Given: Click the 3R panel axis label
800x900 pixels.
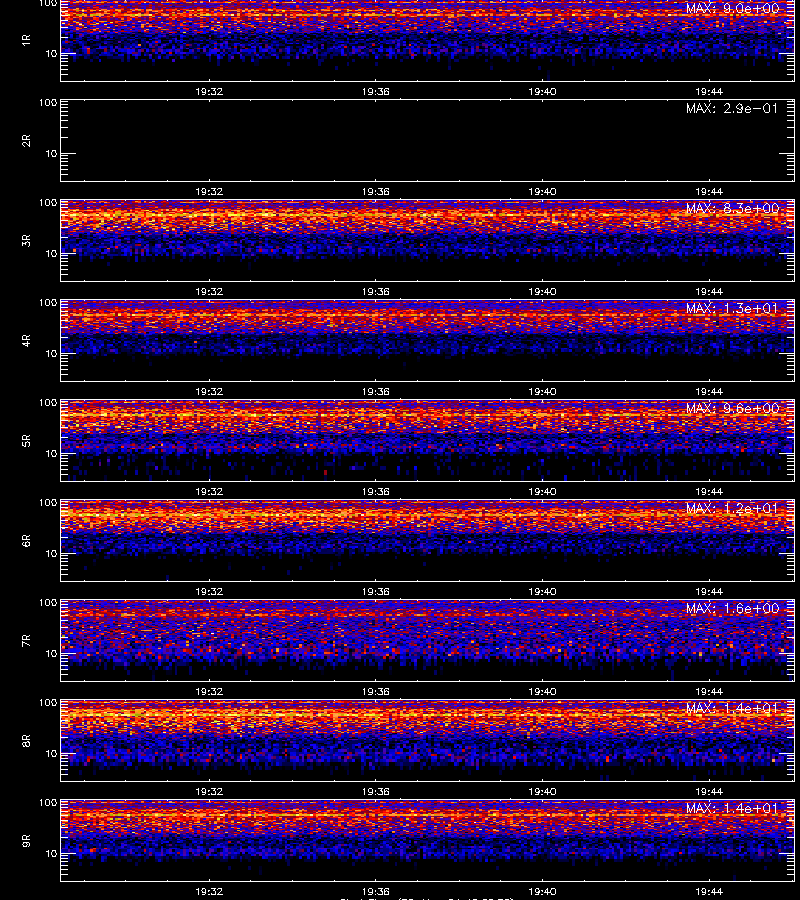Looking at the screenshot, I should [26, 240].
